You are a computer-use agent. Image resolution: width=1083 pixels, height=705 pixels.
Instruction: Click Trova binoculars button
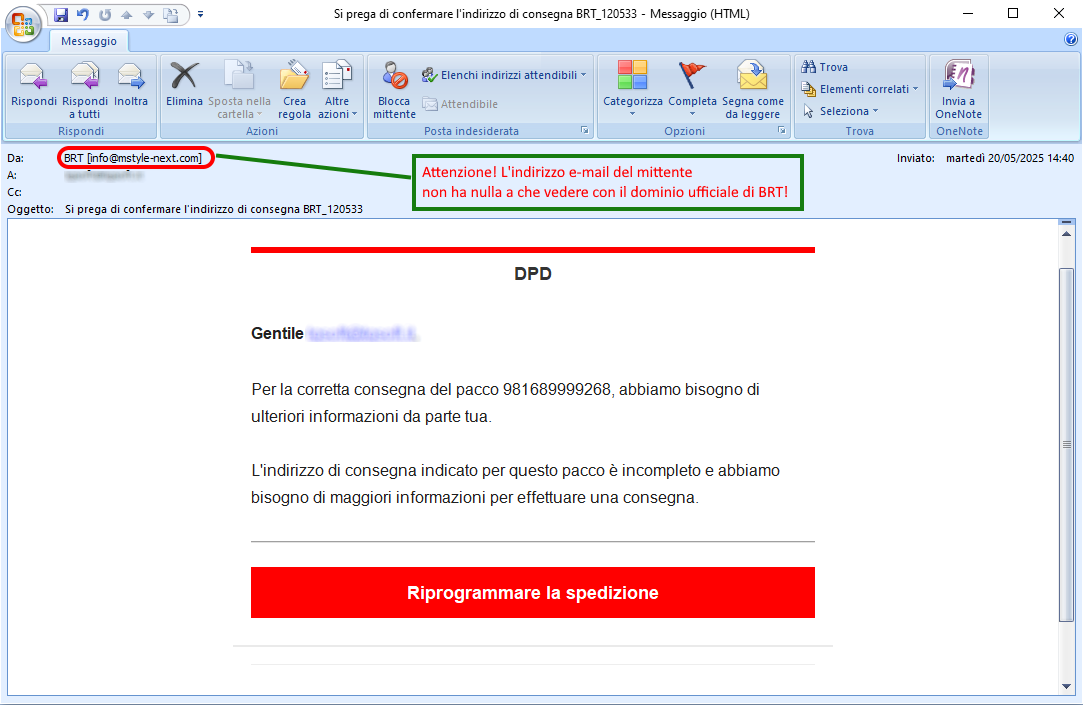[825, 67]
